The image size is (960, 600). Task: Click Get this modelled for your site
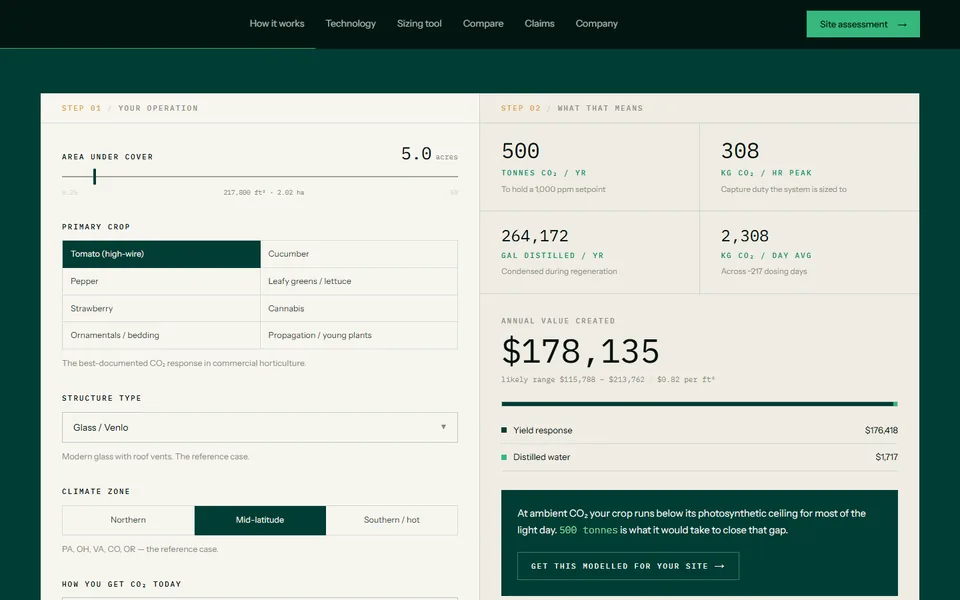point(628,566)
